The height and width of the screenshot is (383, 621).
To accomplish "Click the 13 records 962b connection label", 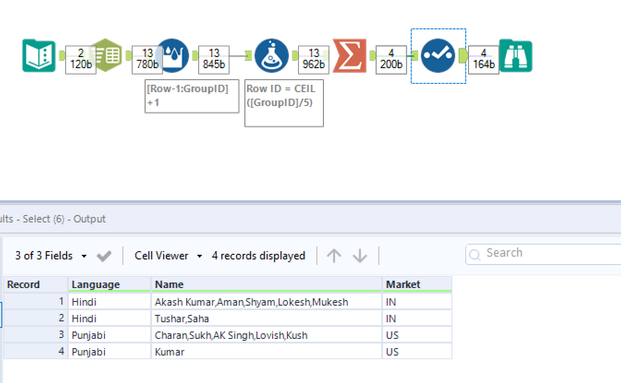I will coord(314,59).
